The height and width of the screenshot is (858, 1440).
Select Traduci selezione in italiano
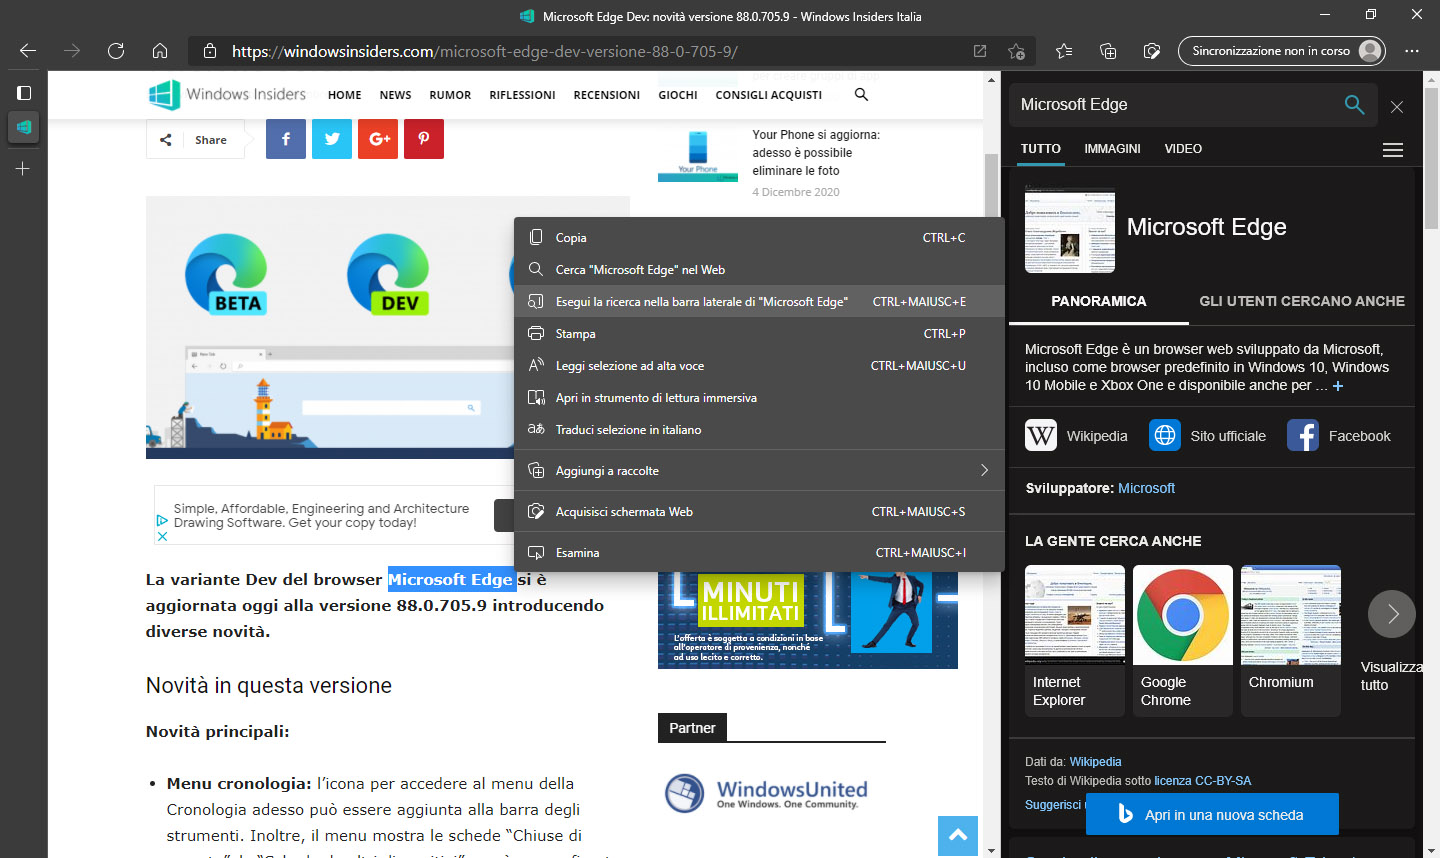click(759, 430)
